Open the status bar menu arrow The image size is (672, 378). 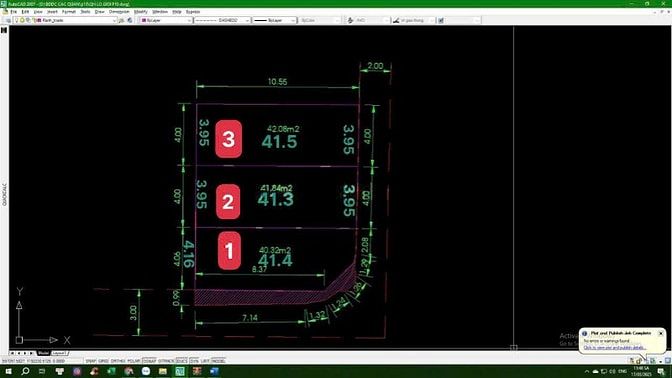660,362
